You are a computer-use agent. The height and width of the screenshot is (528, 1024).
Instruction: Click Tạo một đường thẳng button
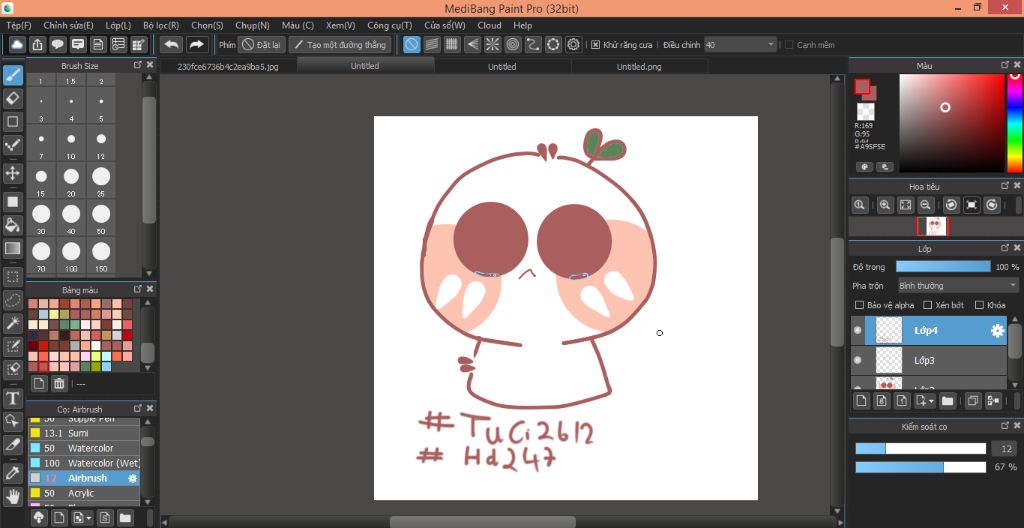click(x=340, y=45)
